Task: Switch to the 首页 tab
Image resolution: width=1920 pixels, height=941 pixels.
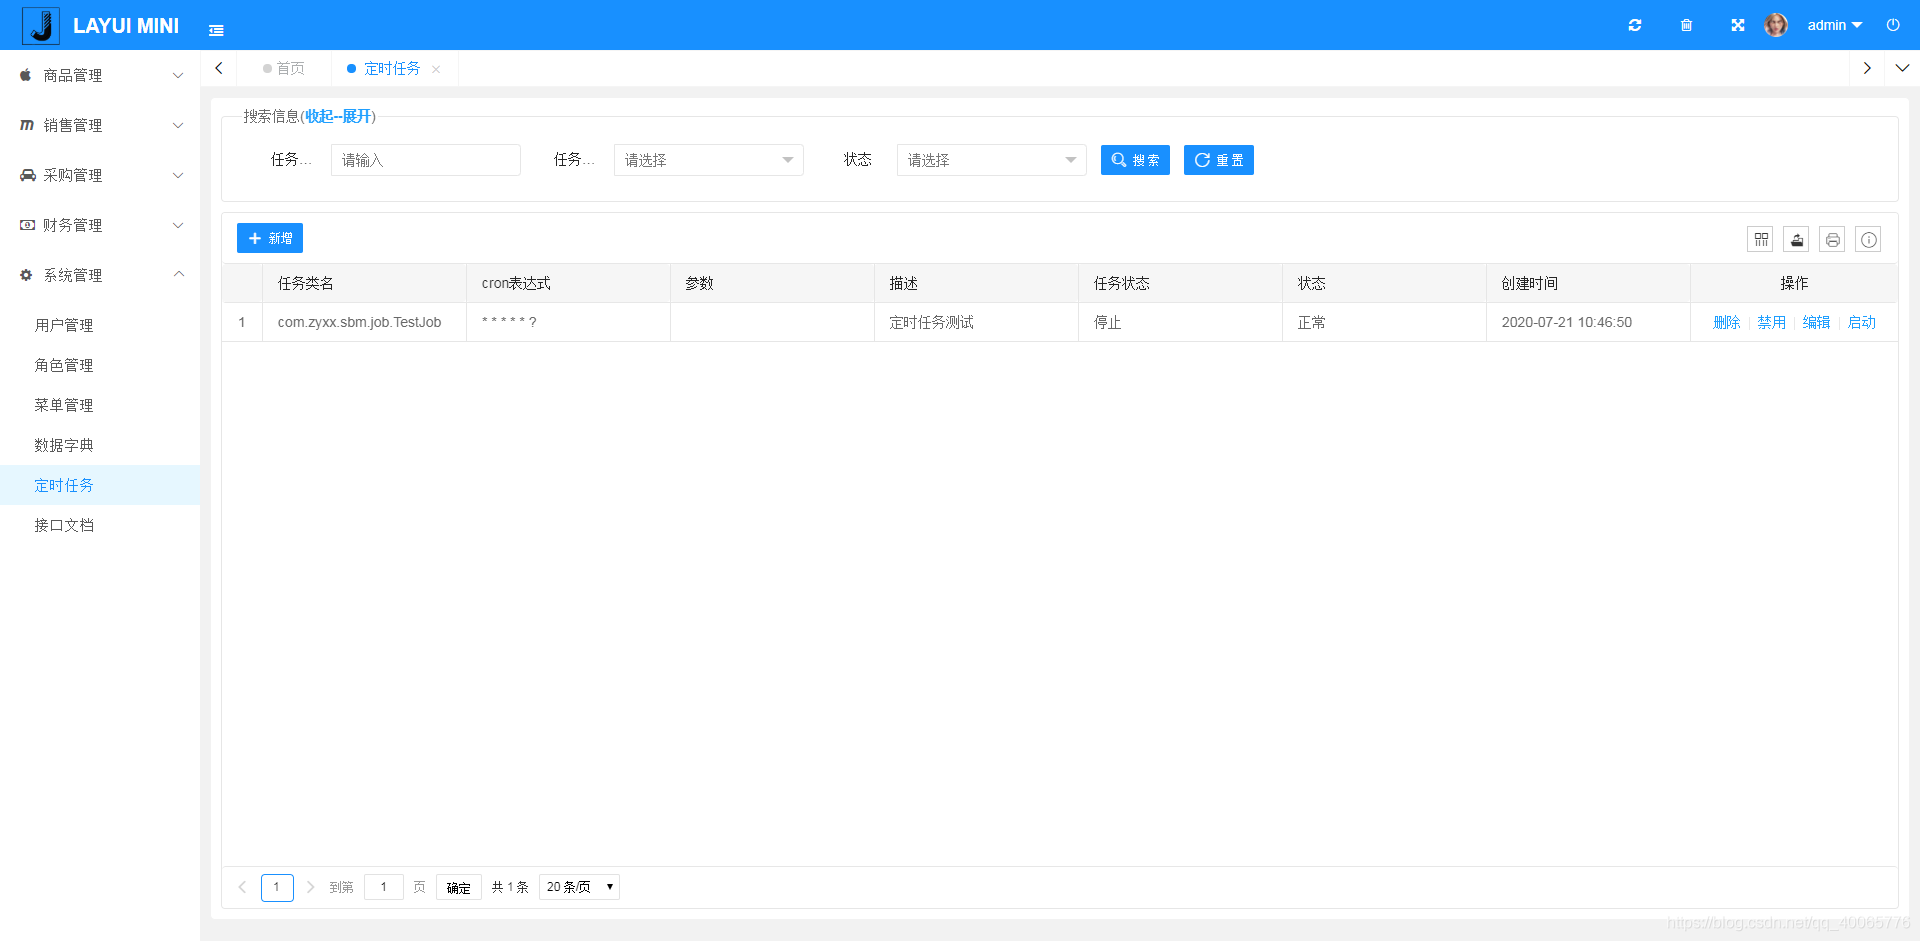Action: click(x=290, y=68)
